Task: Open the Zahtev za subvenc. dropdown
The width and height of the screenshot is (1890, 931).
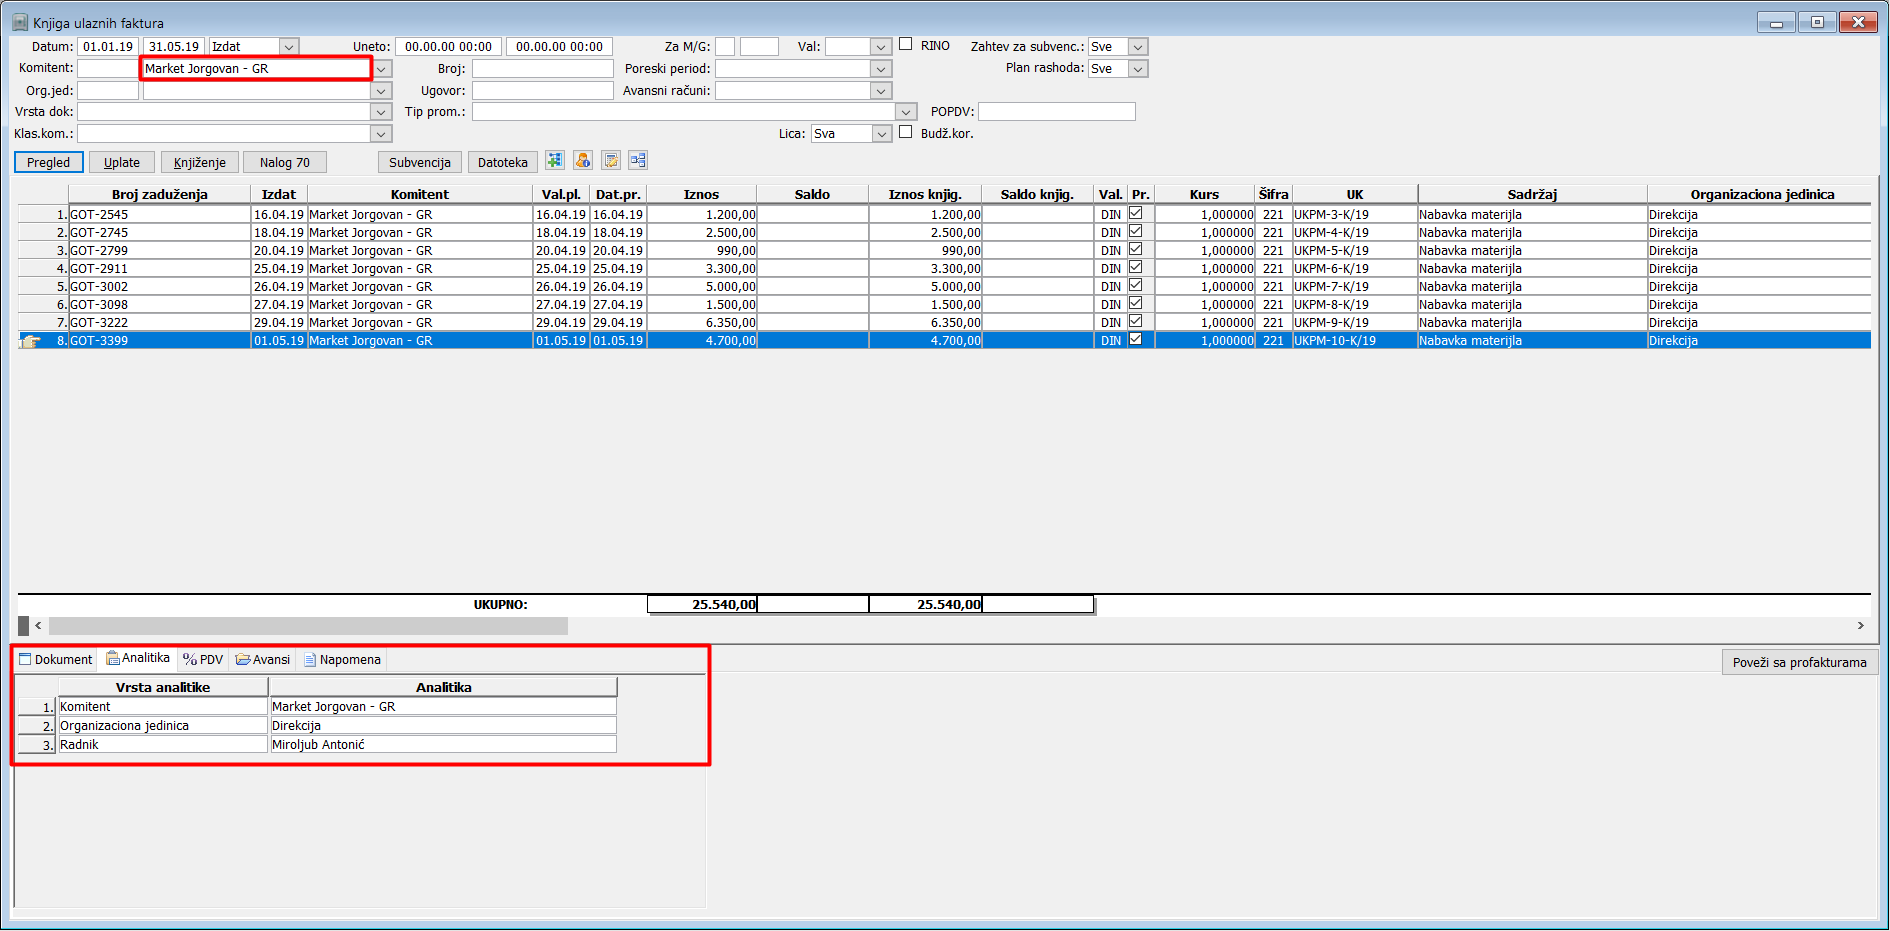Action: [x=1138, y=47]
